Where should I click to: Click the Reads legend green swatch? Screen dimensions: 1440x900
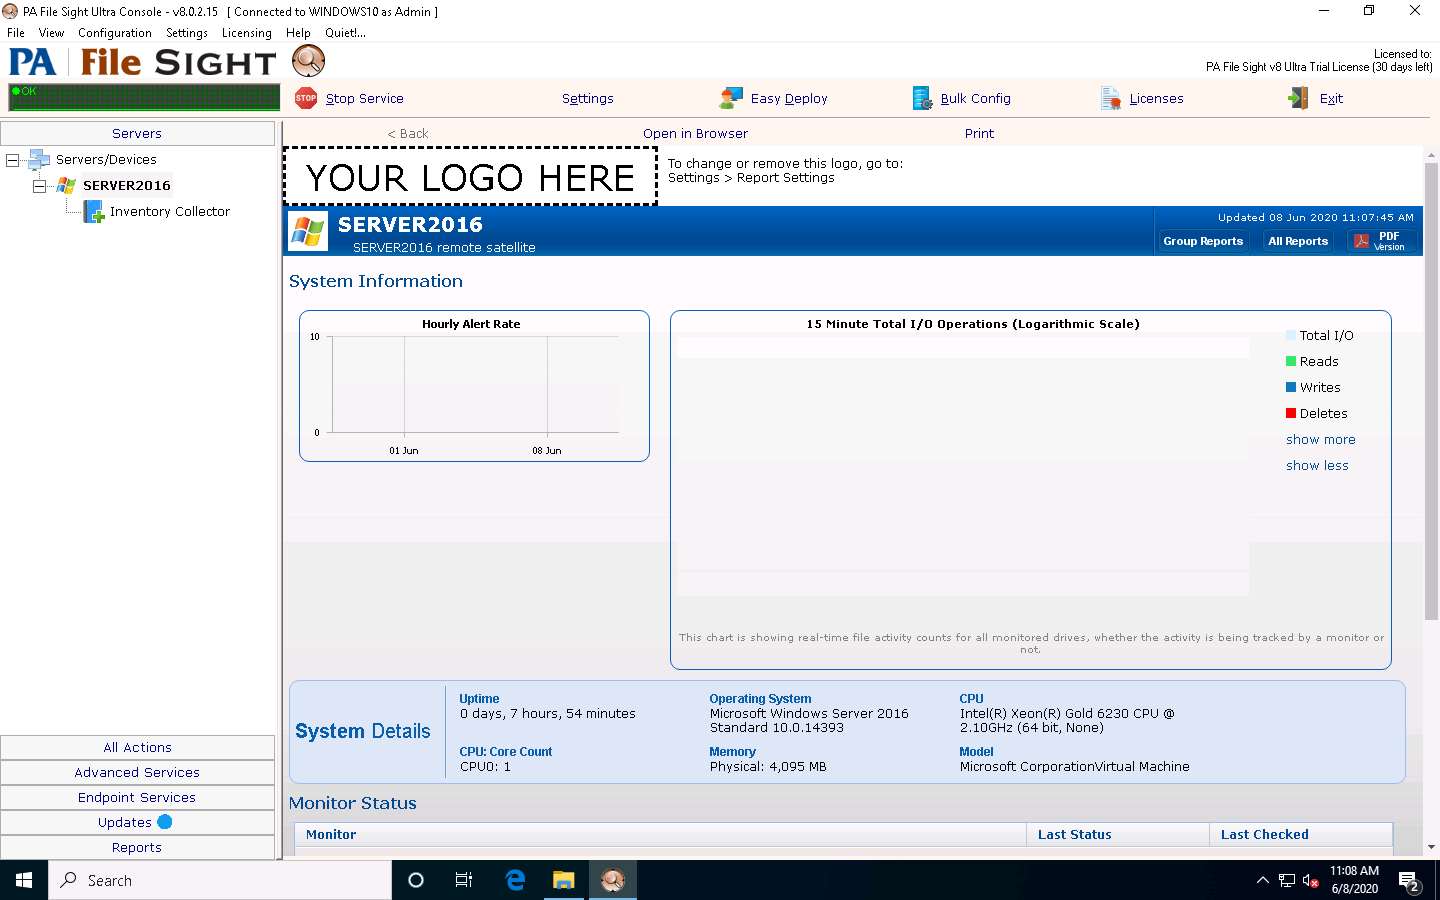click(x=1291, y=361)
